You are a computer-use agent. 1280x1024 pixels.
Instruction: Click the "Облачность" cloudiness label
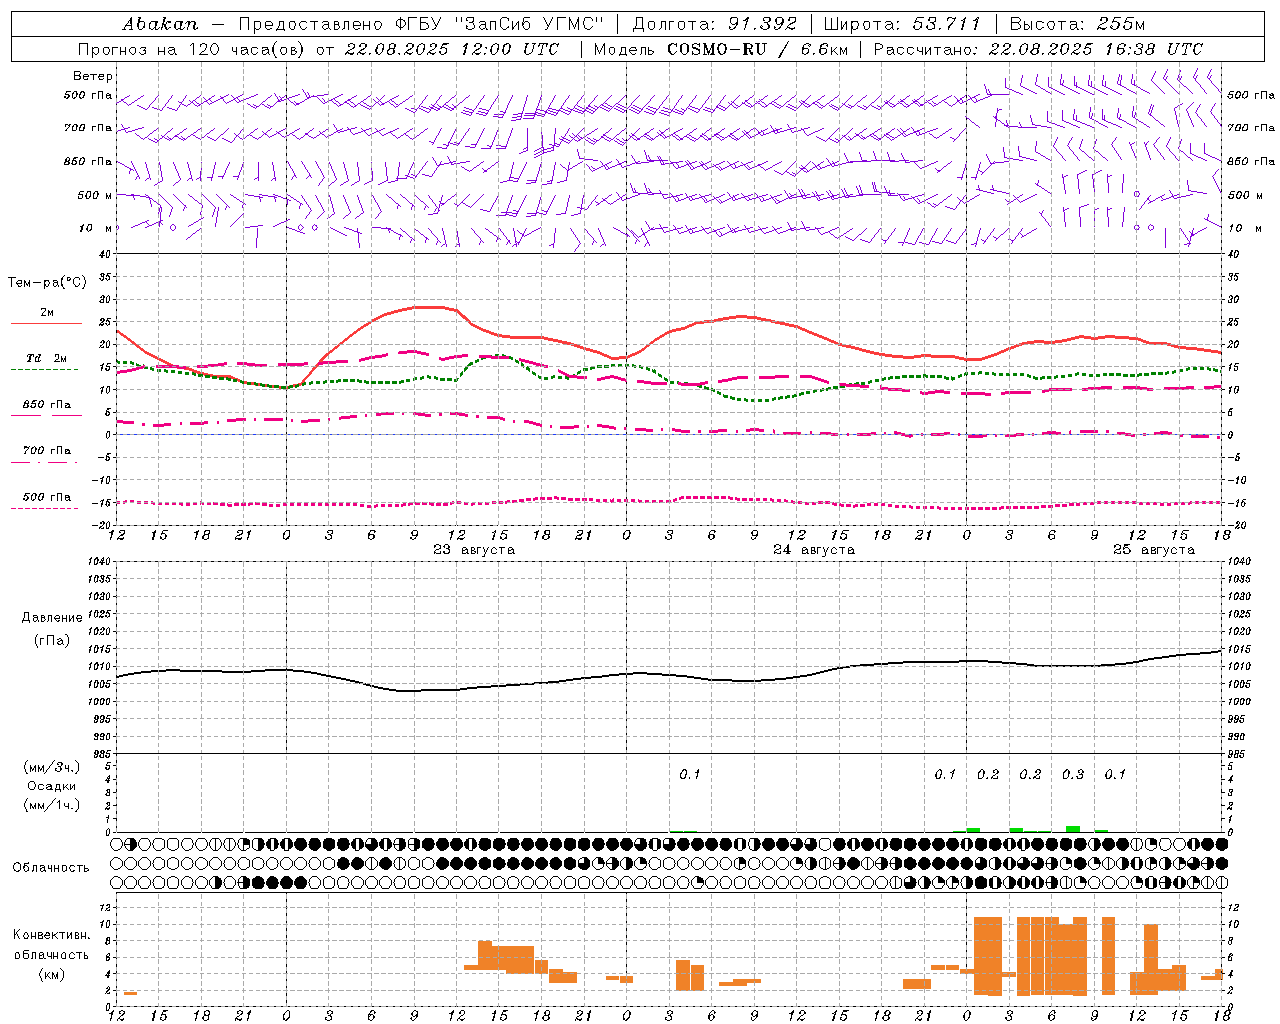tap(51, 868)
